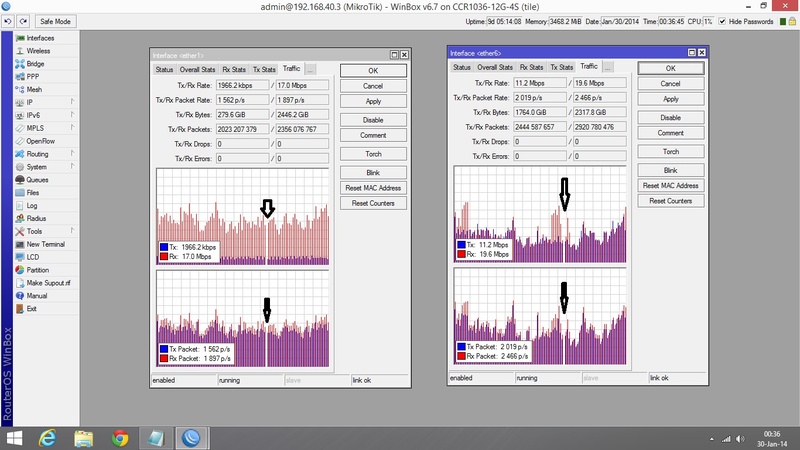This screenshot has width=800, height=450.
Task: Click Comment in the ether1 window
Action: pyautogui.click(x=373, y=135)
